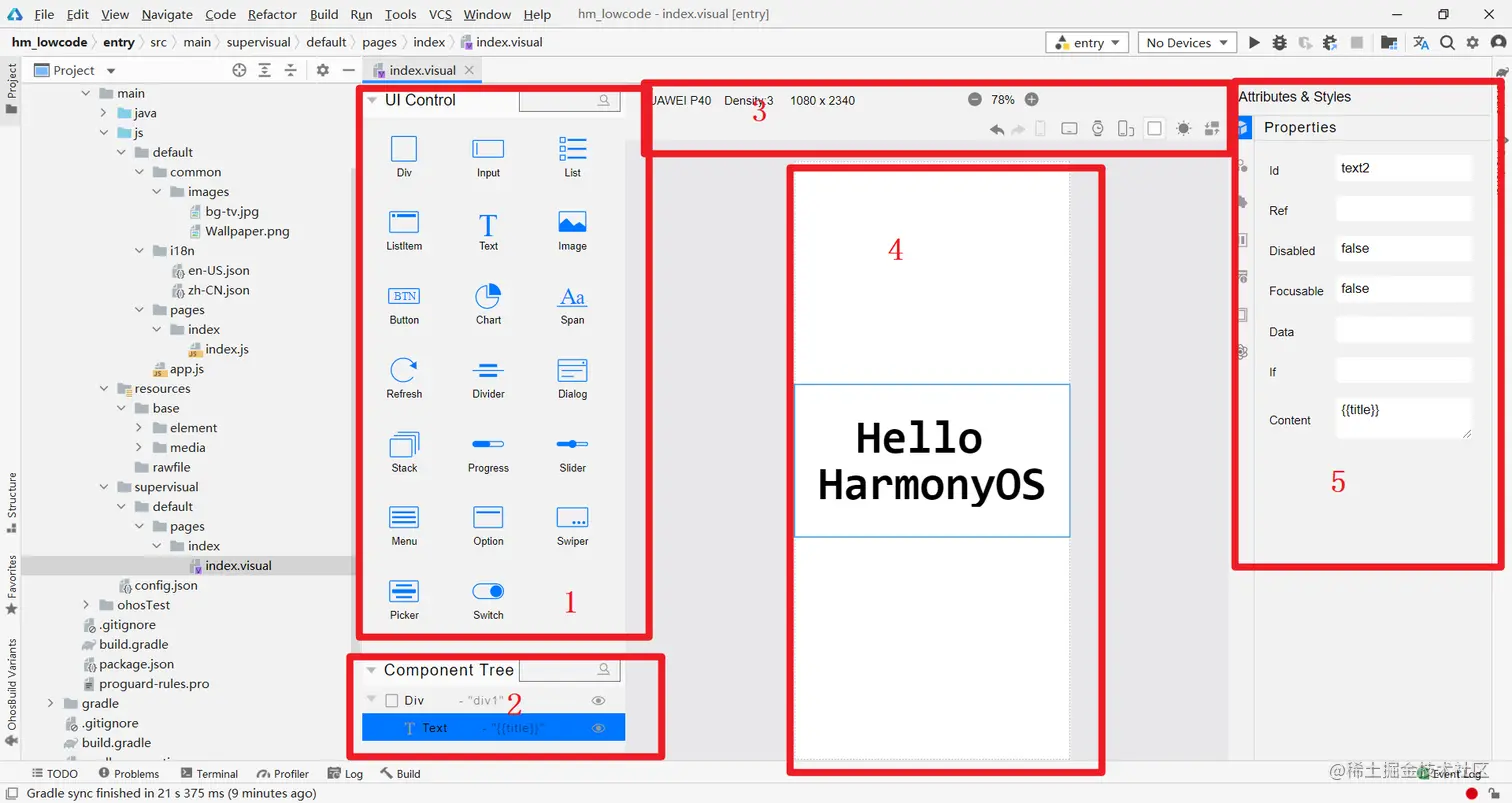The width and height of the screenshot is (1512, 803).
Task: Open the entry module dropdown
Action: coord(1087,43)
